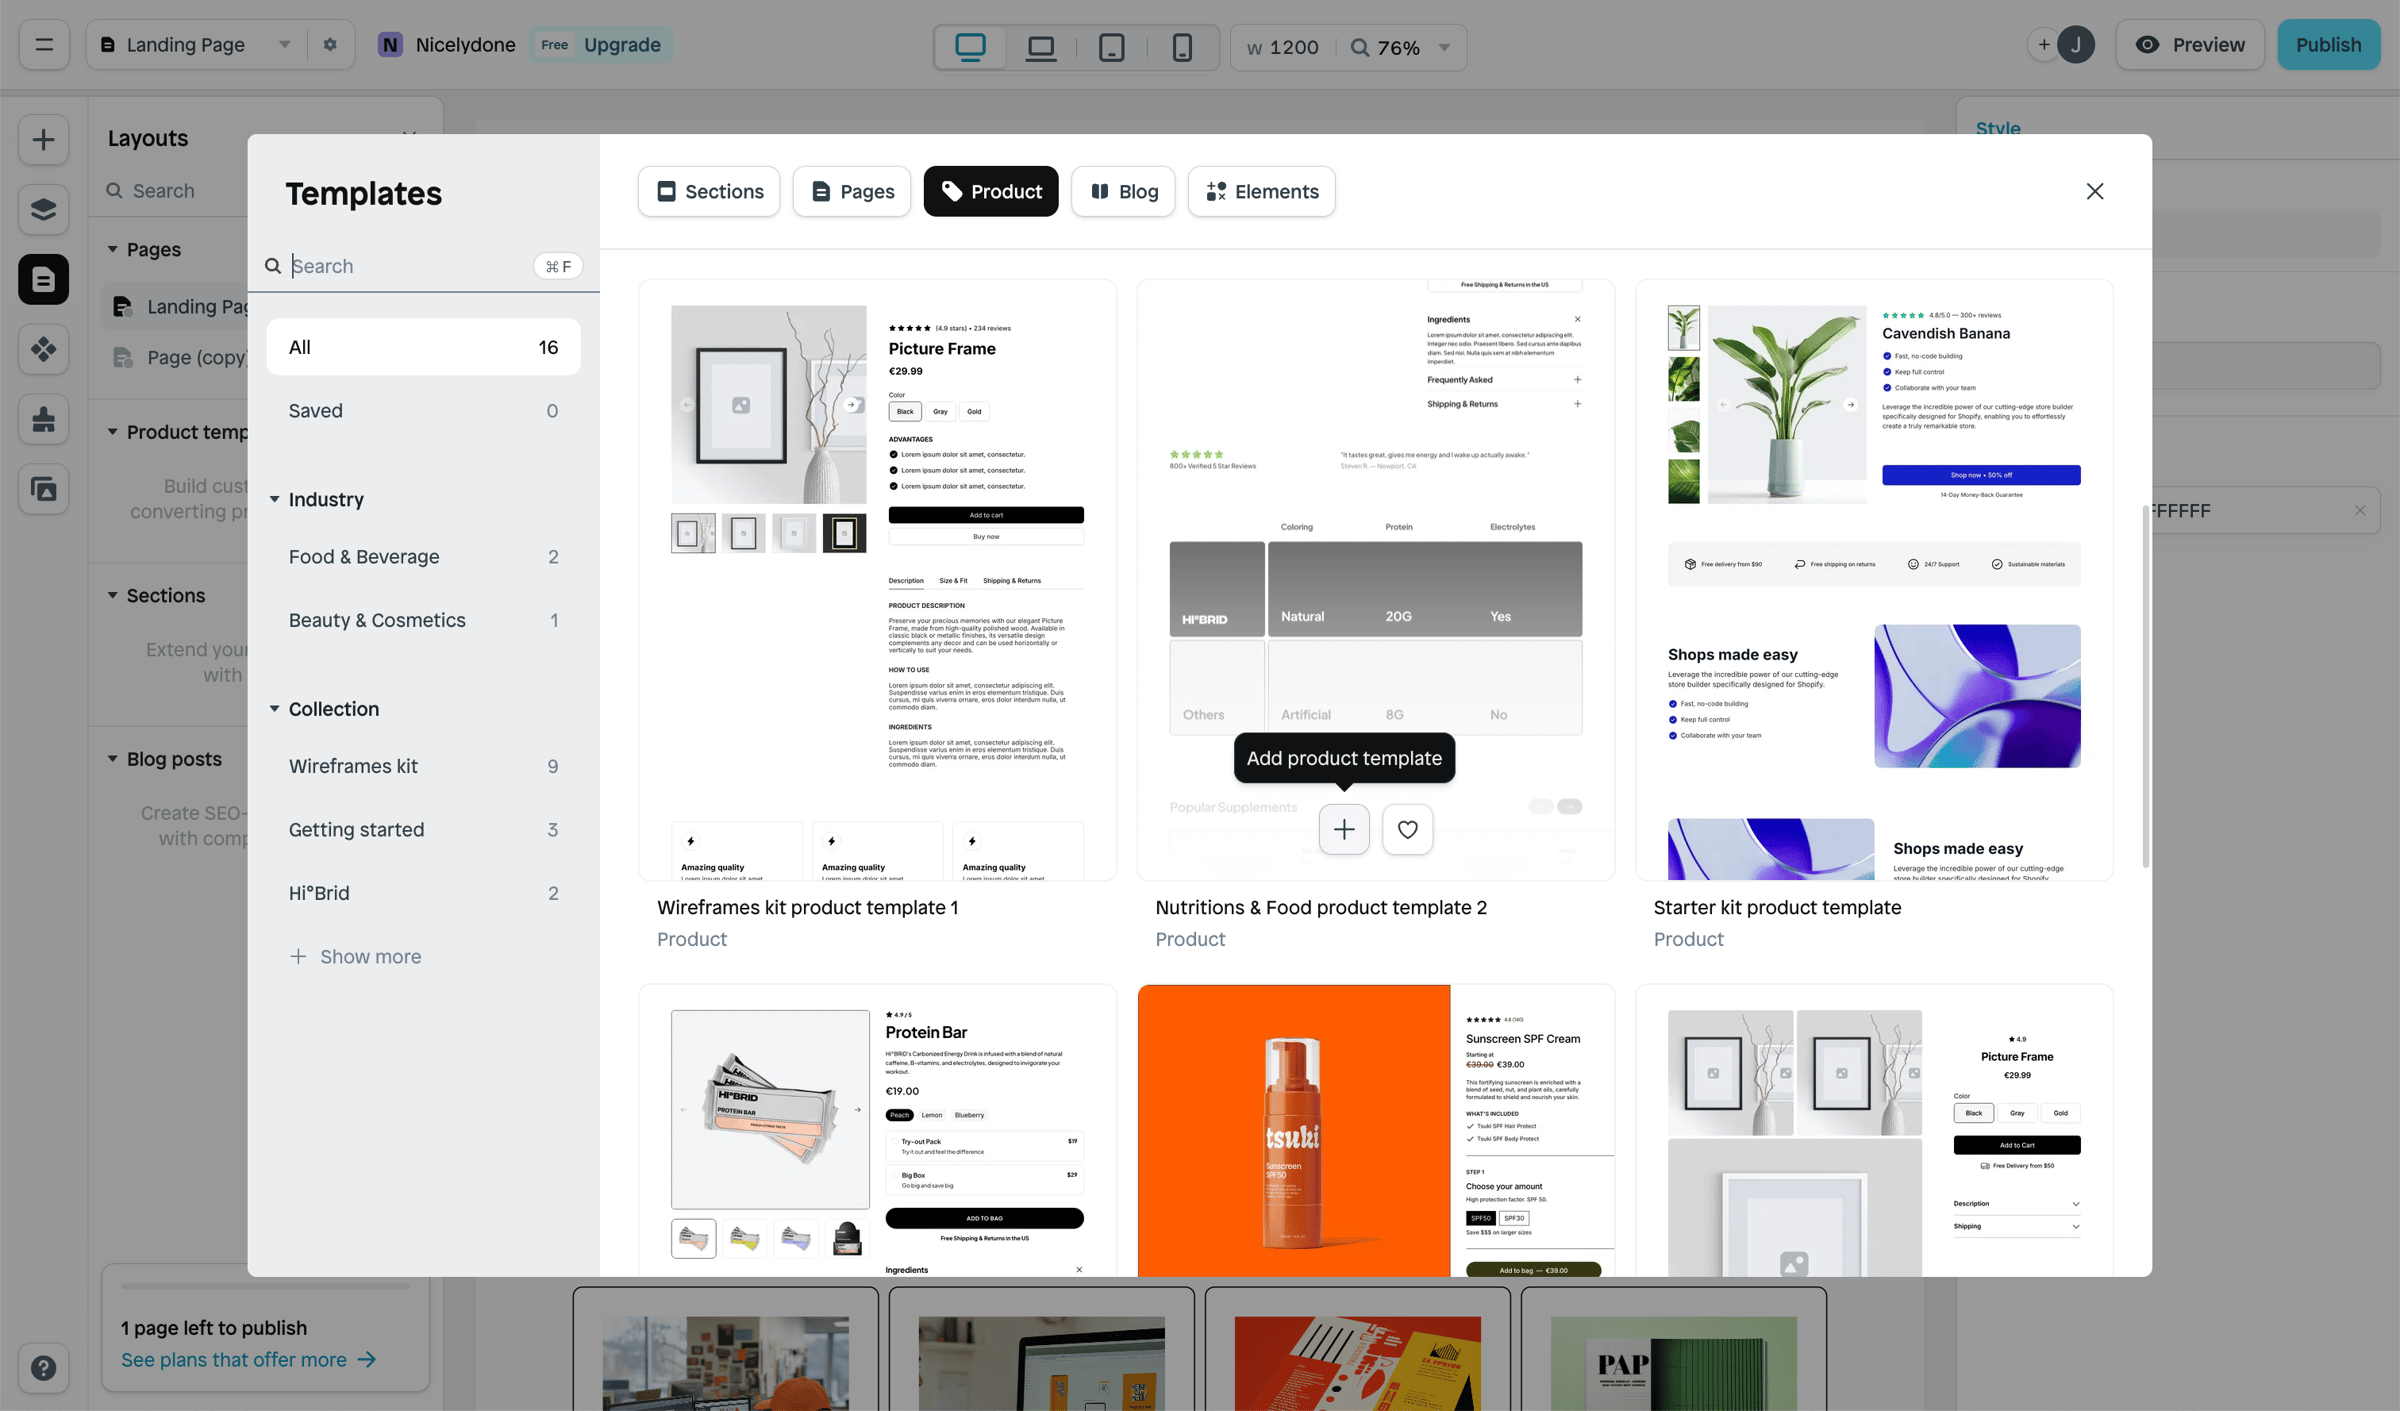The image size is (2400, 1411).
Task: Filter by Beauty & Cosmetics industry
Action: pyautogui.click(x=423, y=620)
